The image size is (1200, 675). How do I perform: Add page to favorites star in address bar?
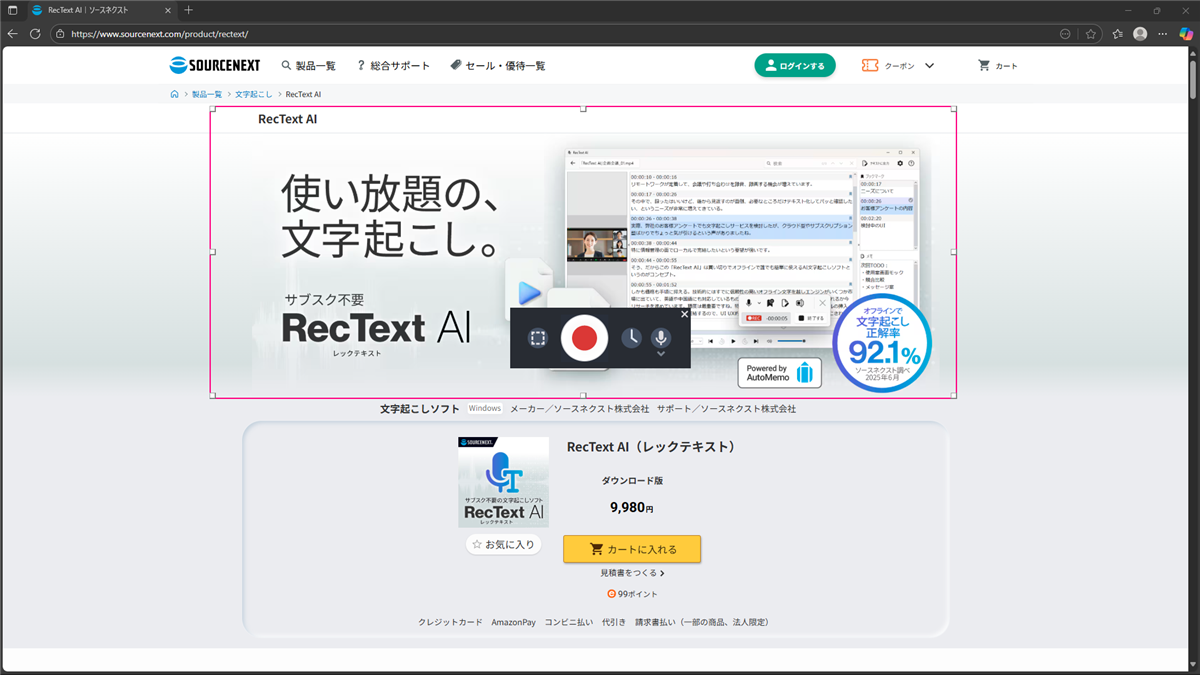[x=1091, y=33]
